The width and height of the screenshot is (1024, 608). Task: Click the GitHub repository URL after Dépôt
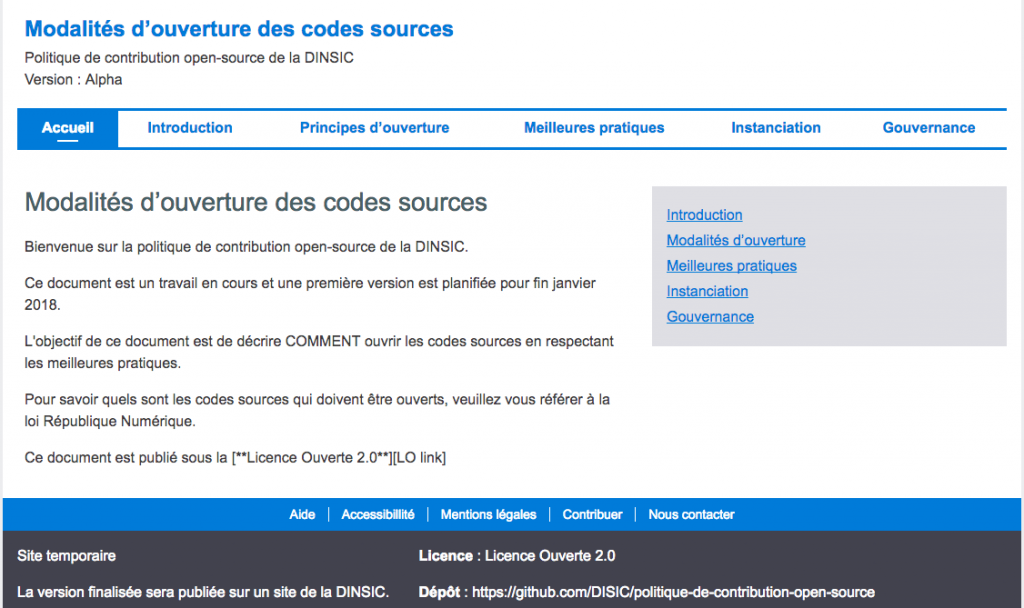pos(673,592)
